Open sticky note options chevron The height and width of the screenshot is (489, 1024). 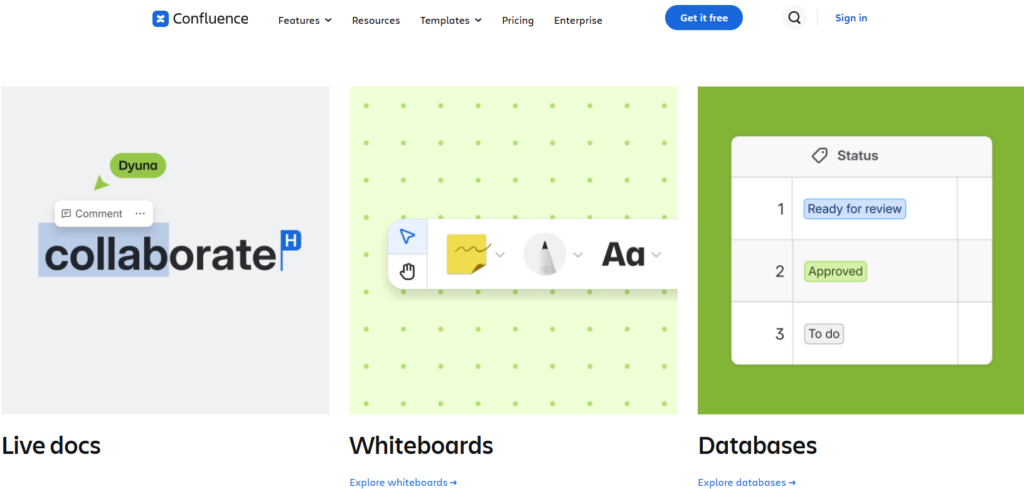coord(500,255)
